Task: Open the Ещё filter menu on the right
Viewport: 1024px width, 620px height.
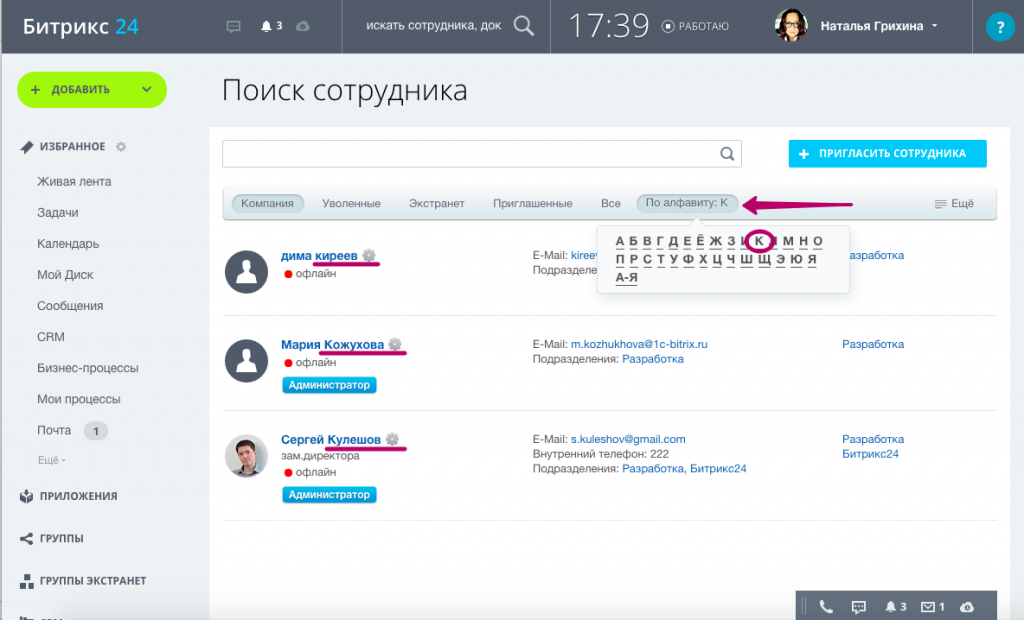Action: 954,204
